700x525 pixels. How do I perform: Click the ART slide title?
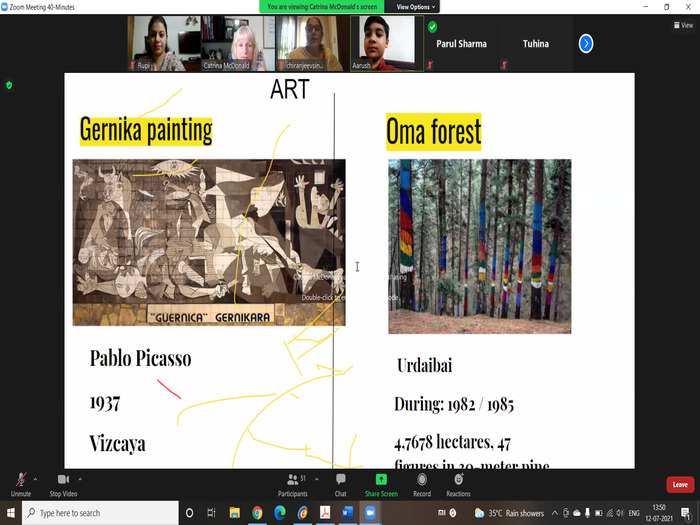[290, 89]
